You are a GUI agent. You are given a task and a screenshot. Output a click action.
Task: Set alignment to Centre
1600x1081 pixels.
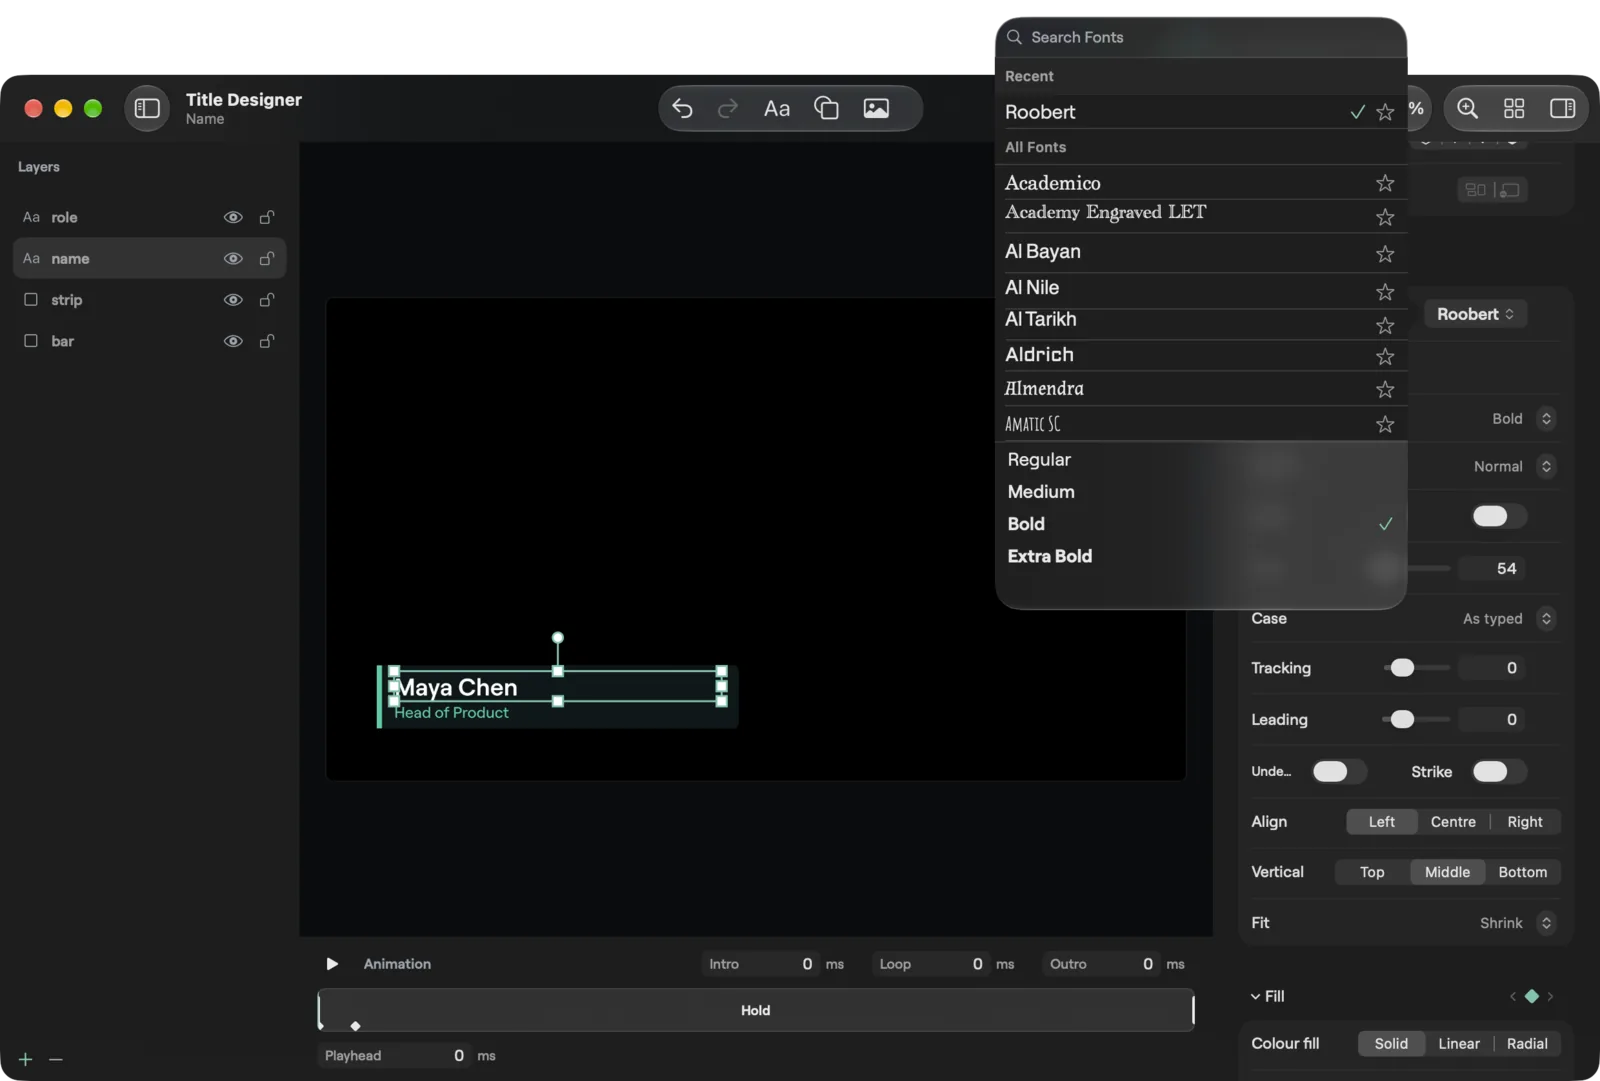[x=1453, y=822]
